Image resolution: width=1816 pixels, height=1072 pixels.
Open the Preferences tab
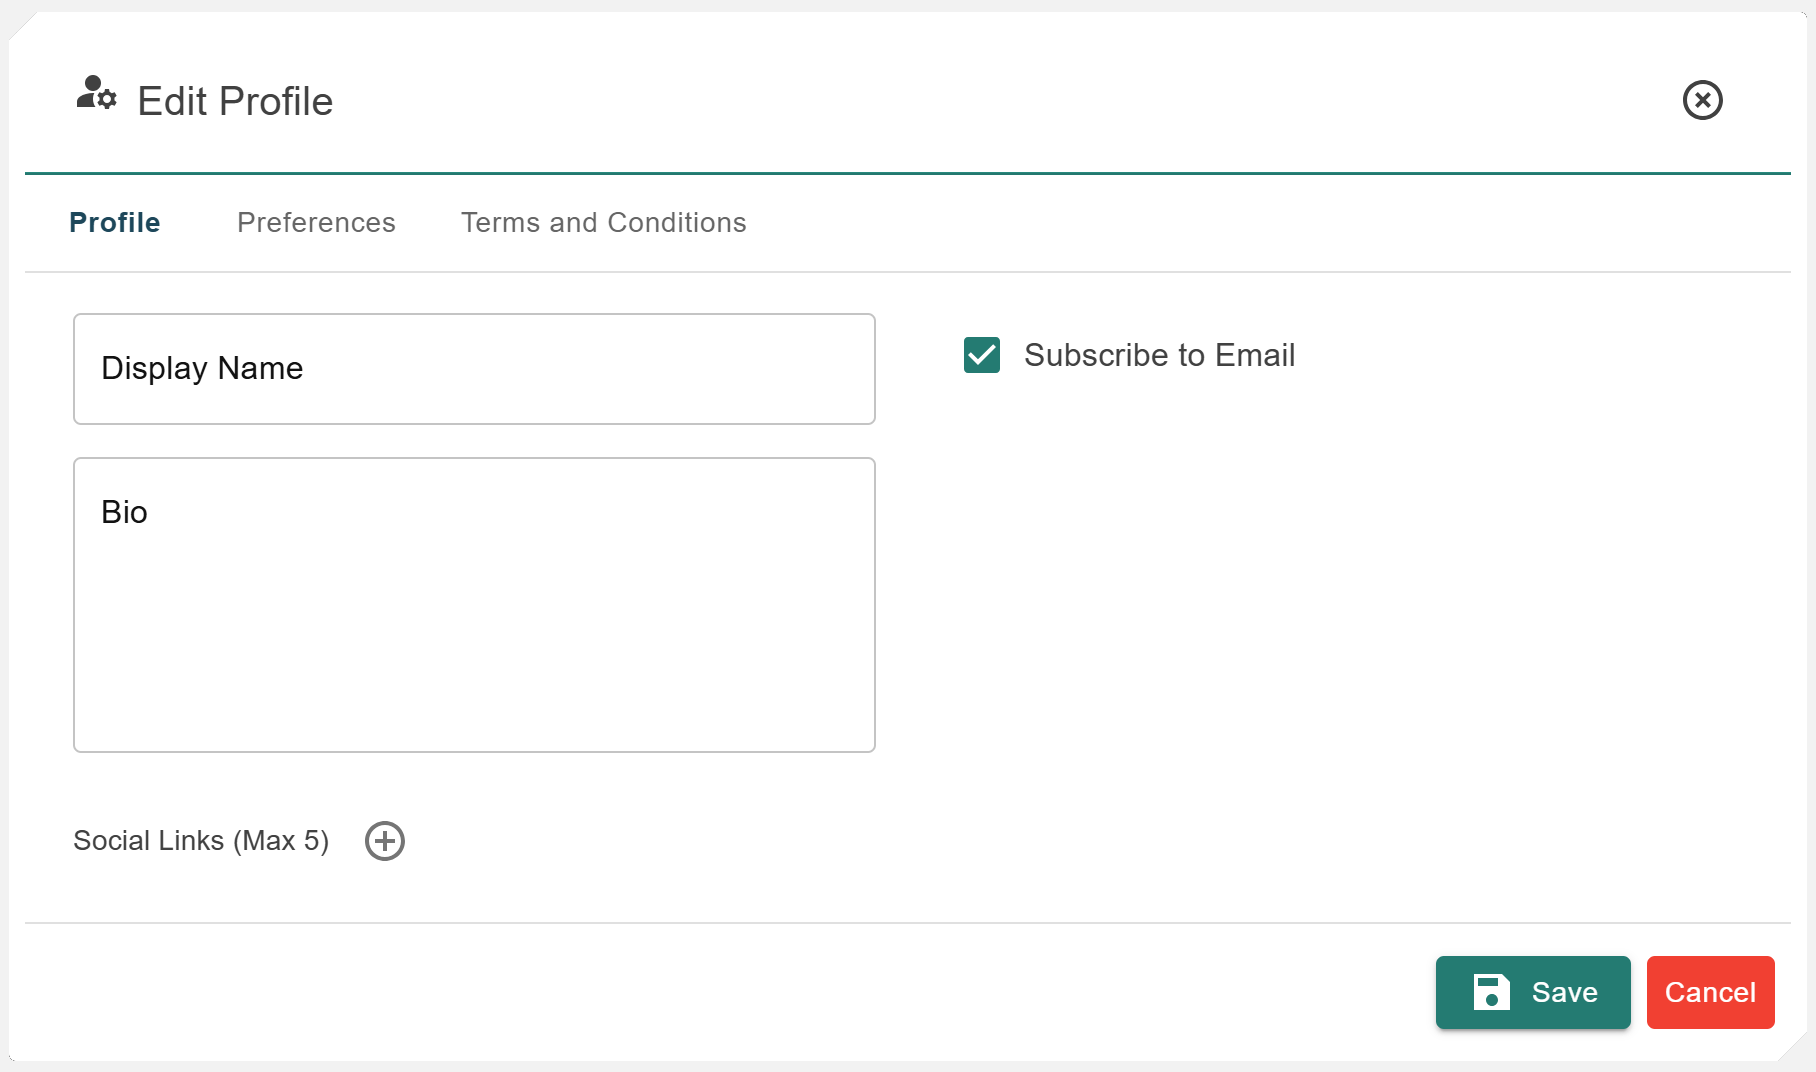316,222
